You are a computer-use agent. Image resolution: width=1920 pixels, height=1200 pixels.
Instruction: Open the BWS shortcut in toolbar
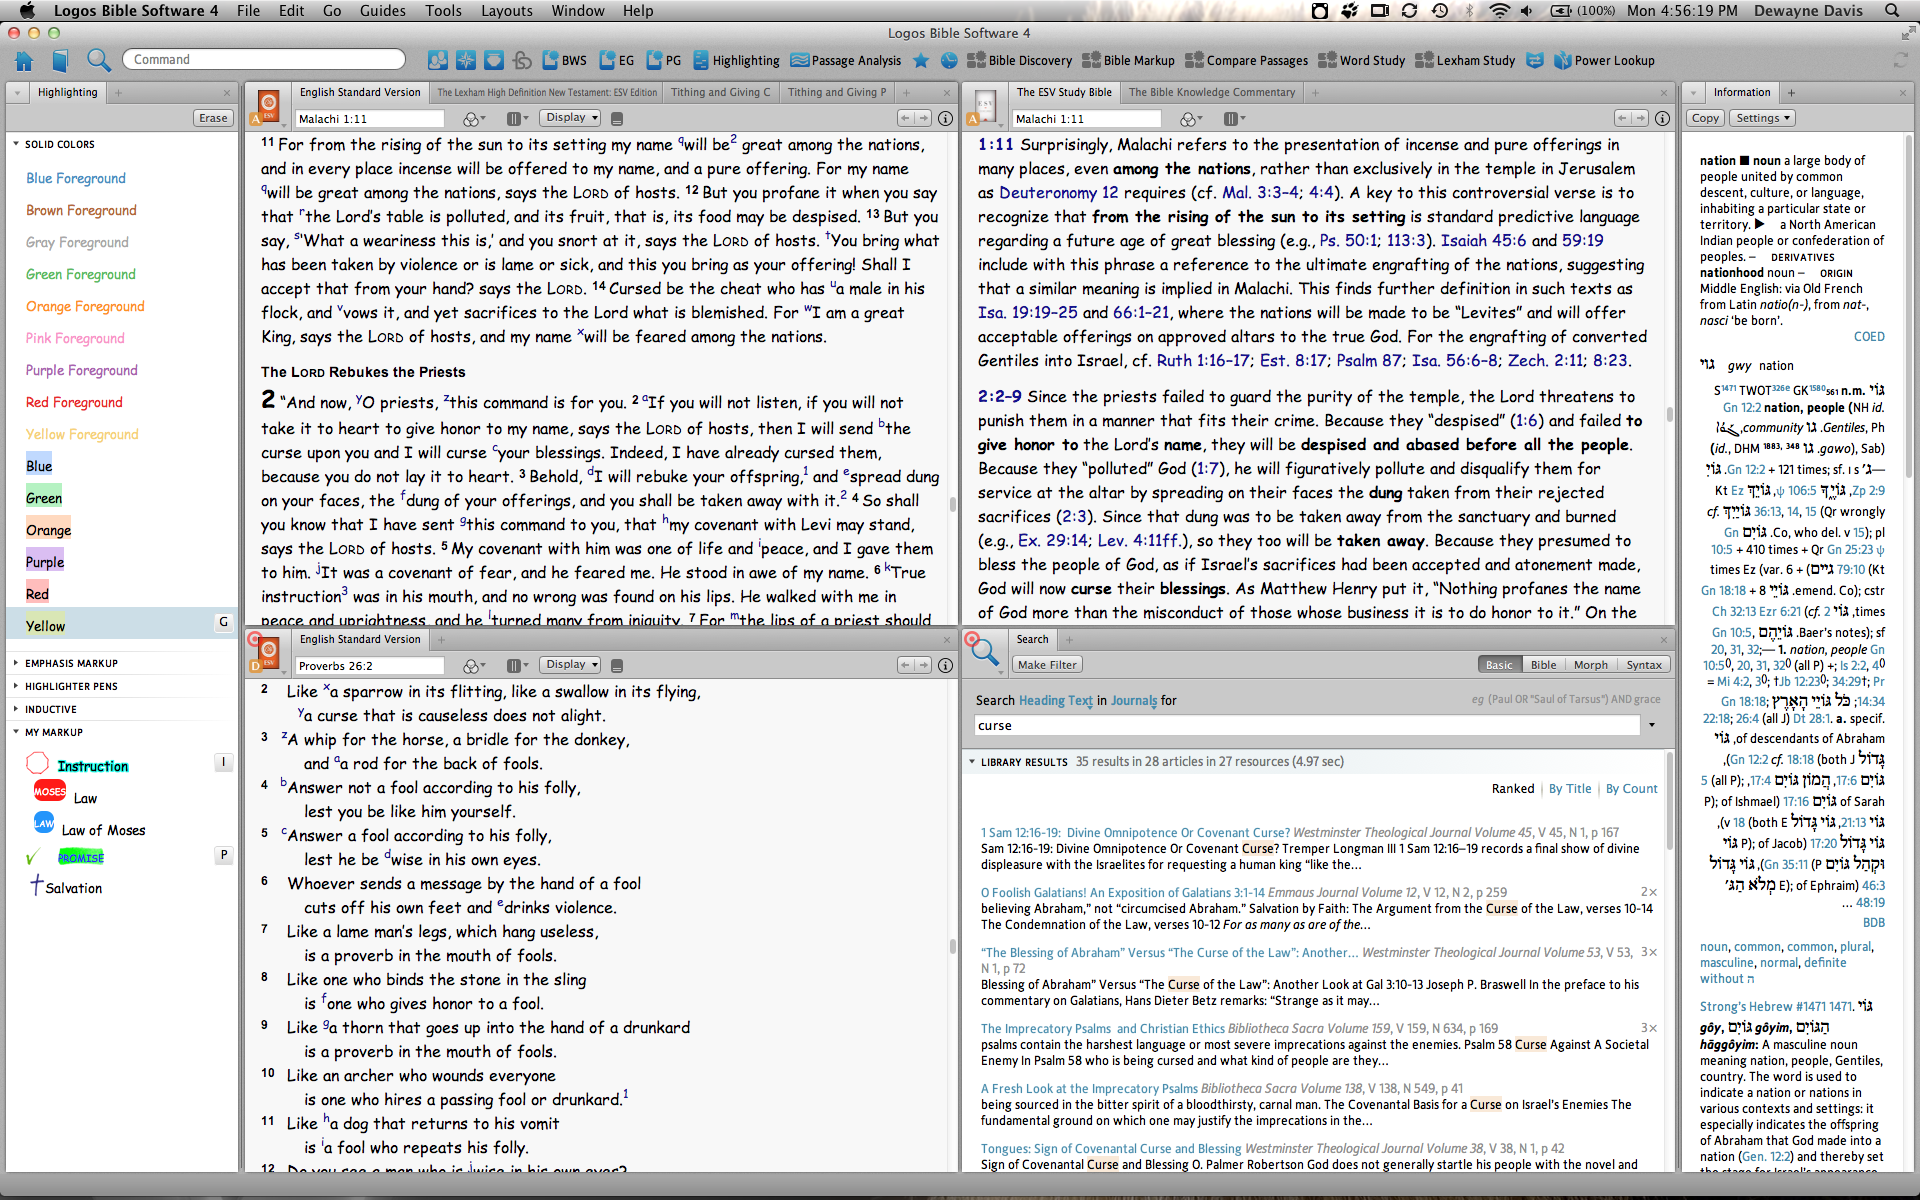564,60
